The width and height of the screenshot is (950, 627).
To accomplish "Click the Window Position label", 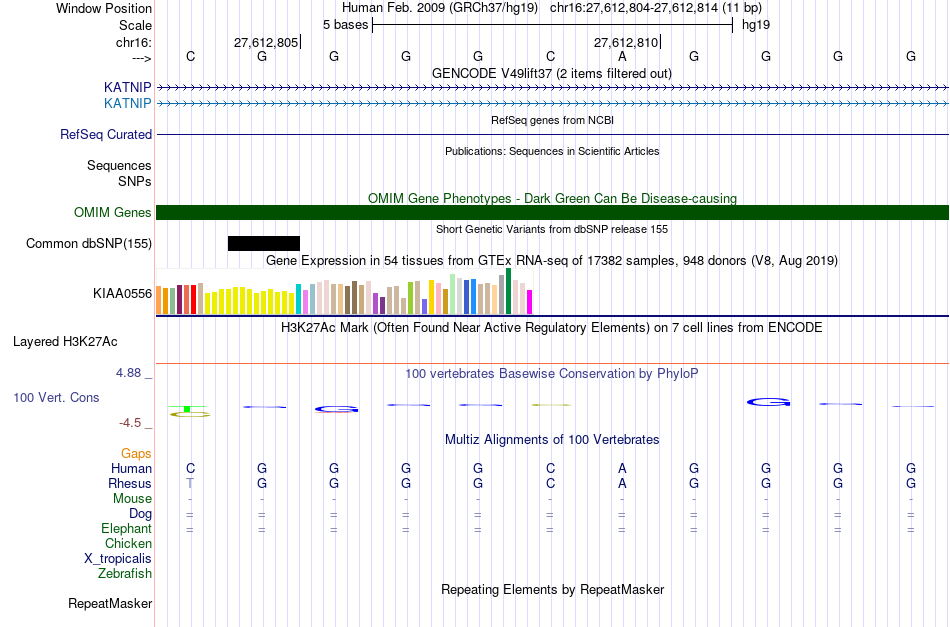I will 104,8.
